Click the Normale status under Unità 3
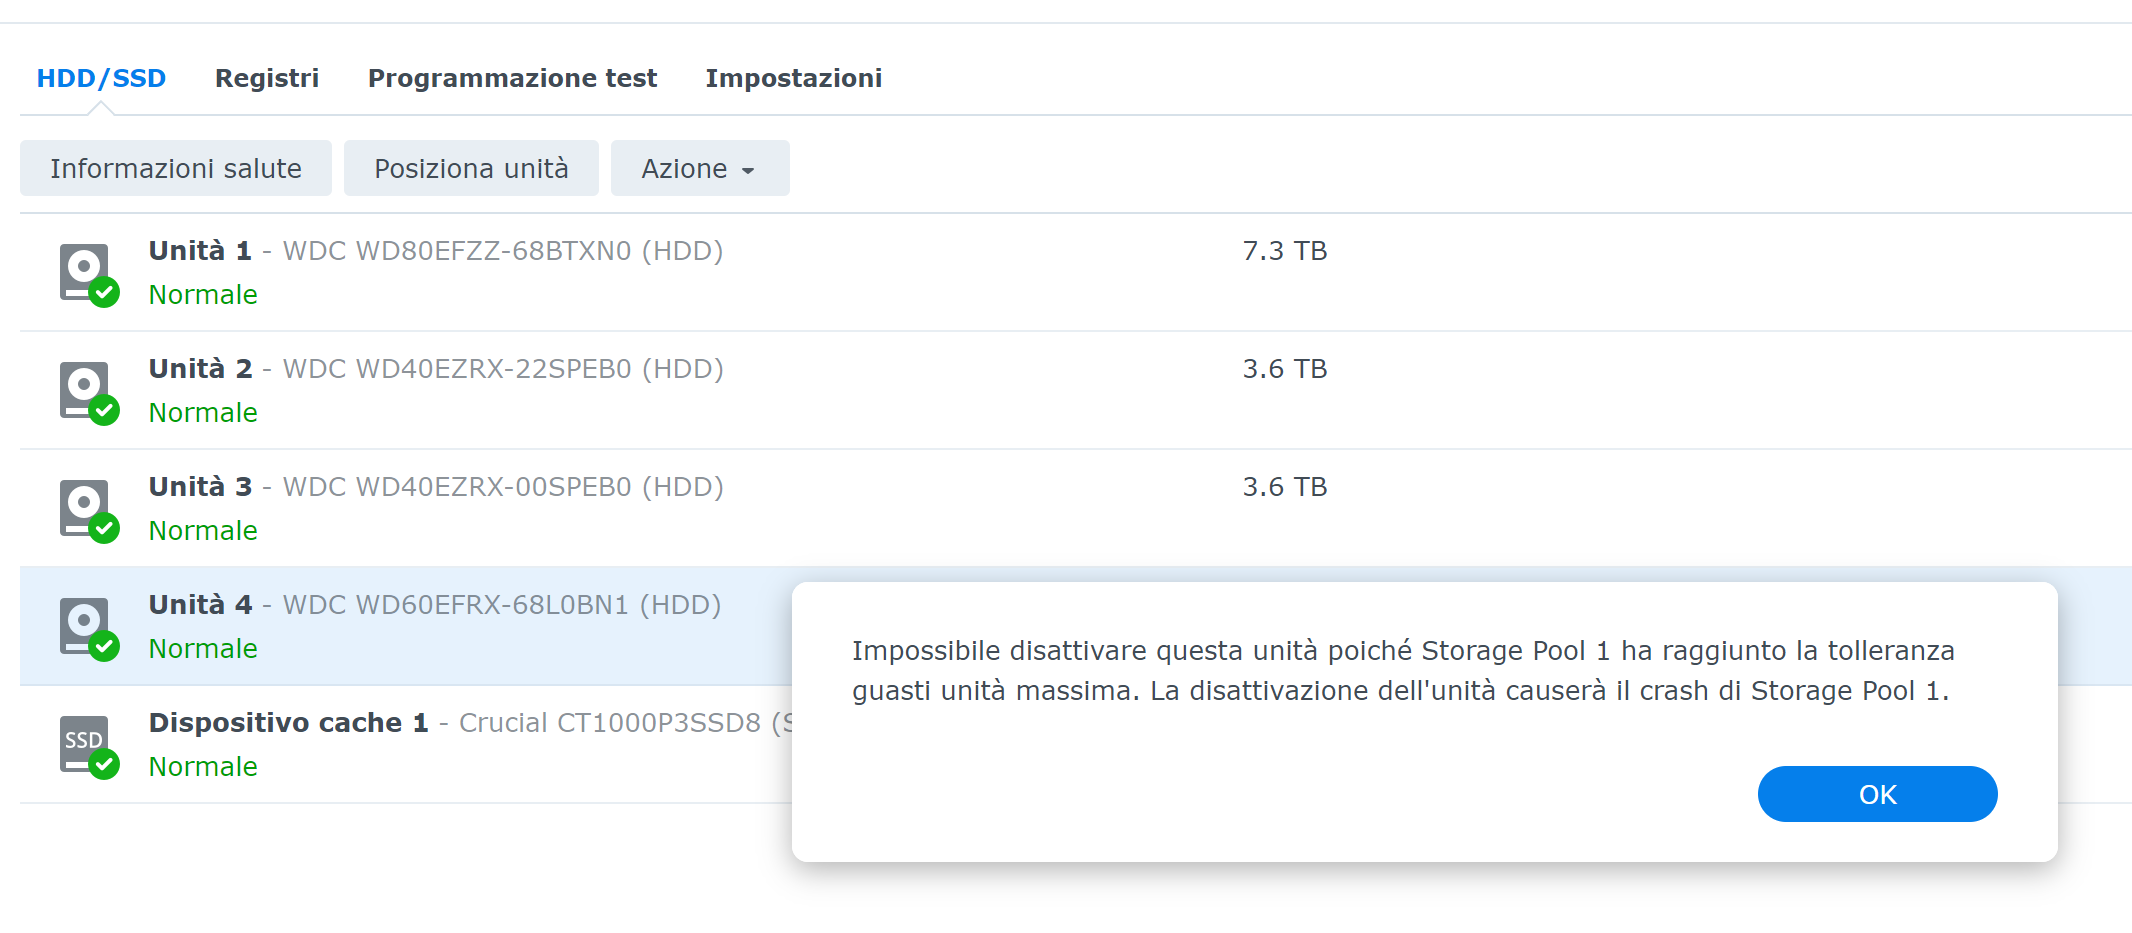This screenshot has height=933, width=2132. (203, 531)
